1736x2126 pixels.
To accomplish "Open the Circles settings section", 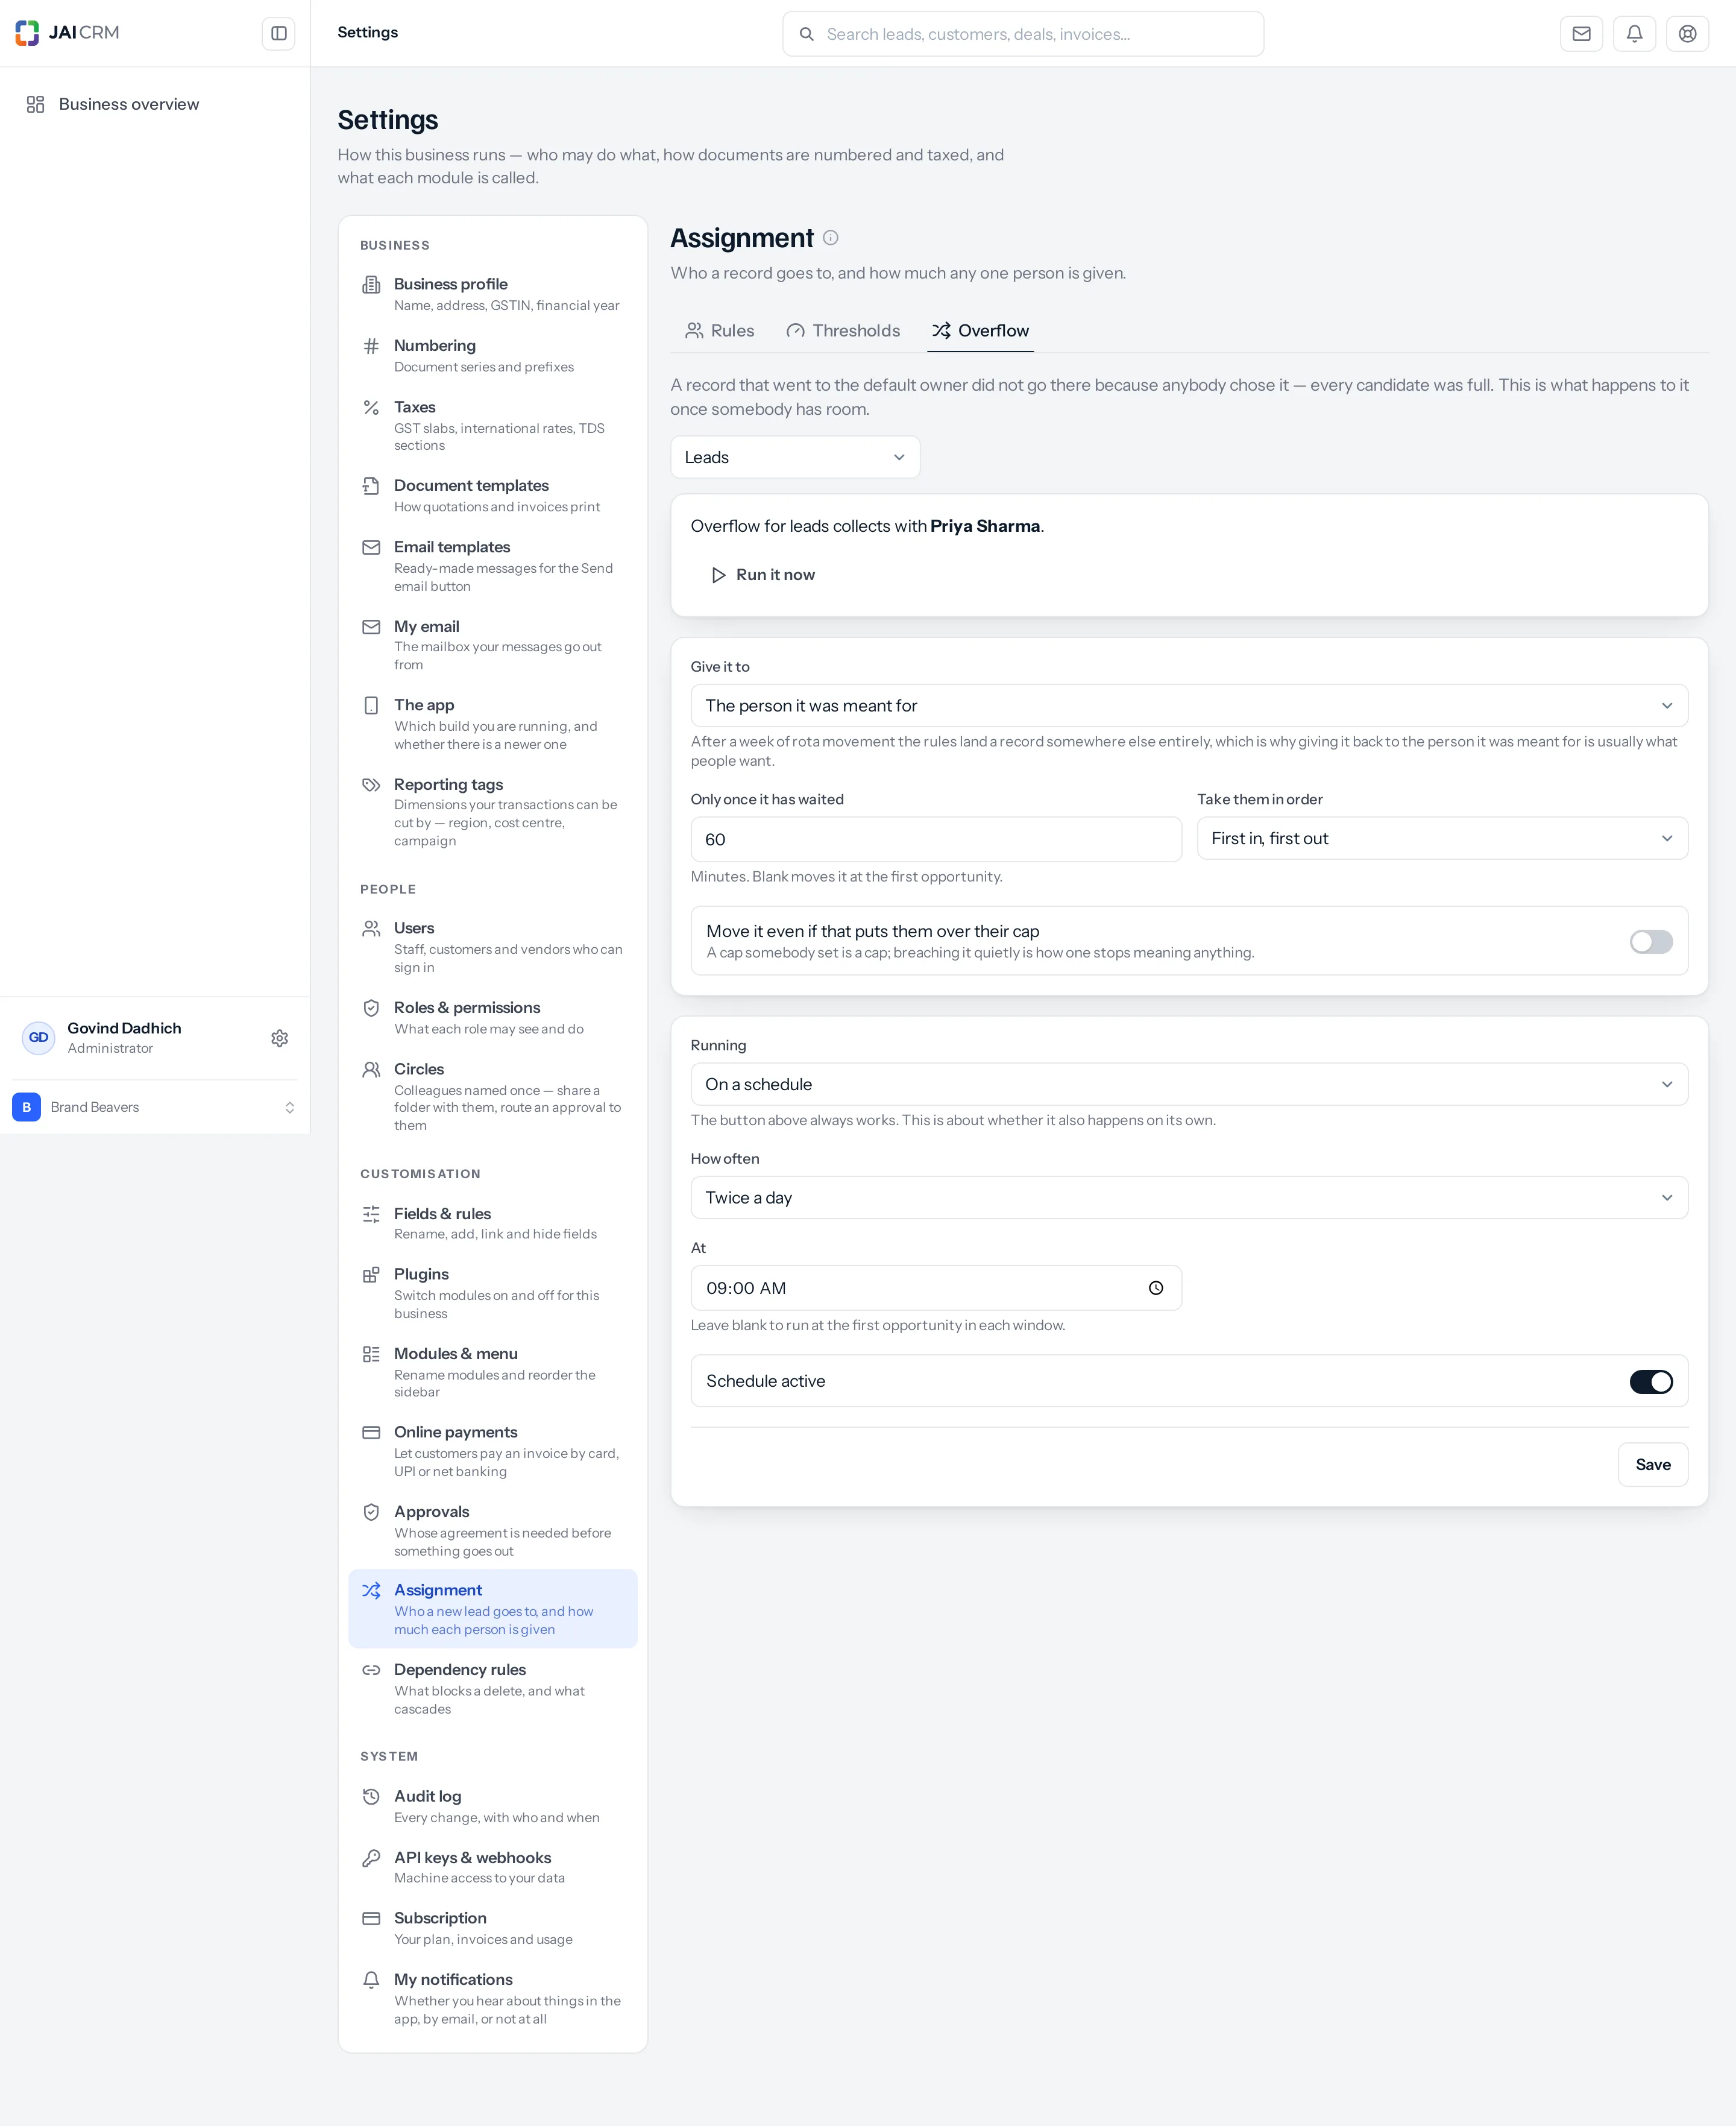I will coord(493,1096).
